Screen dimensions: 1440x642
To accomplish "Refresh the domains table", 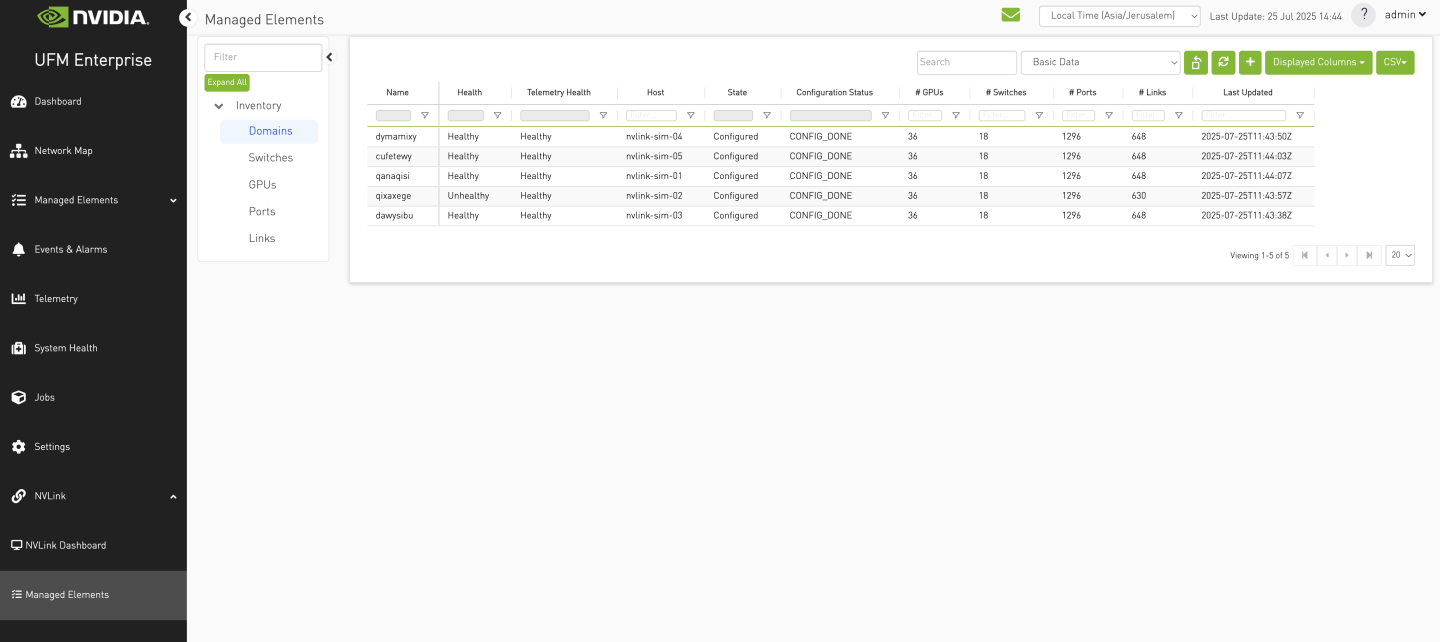I will pos(1222,61).
